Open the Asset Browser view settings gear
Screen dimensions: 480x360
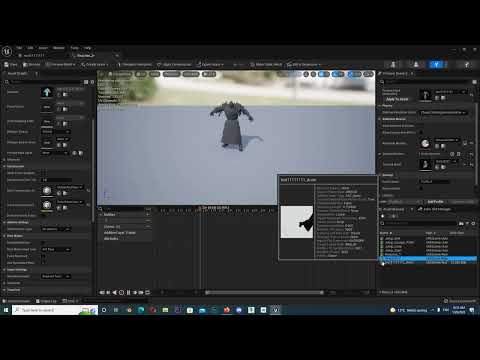coord(473,224)
